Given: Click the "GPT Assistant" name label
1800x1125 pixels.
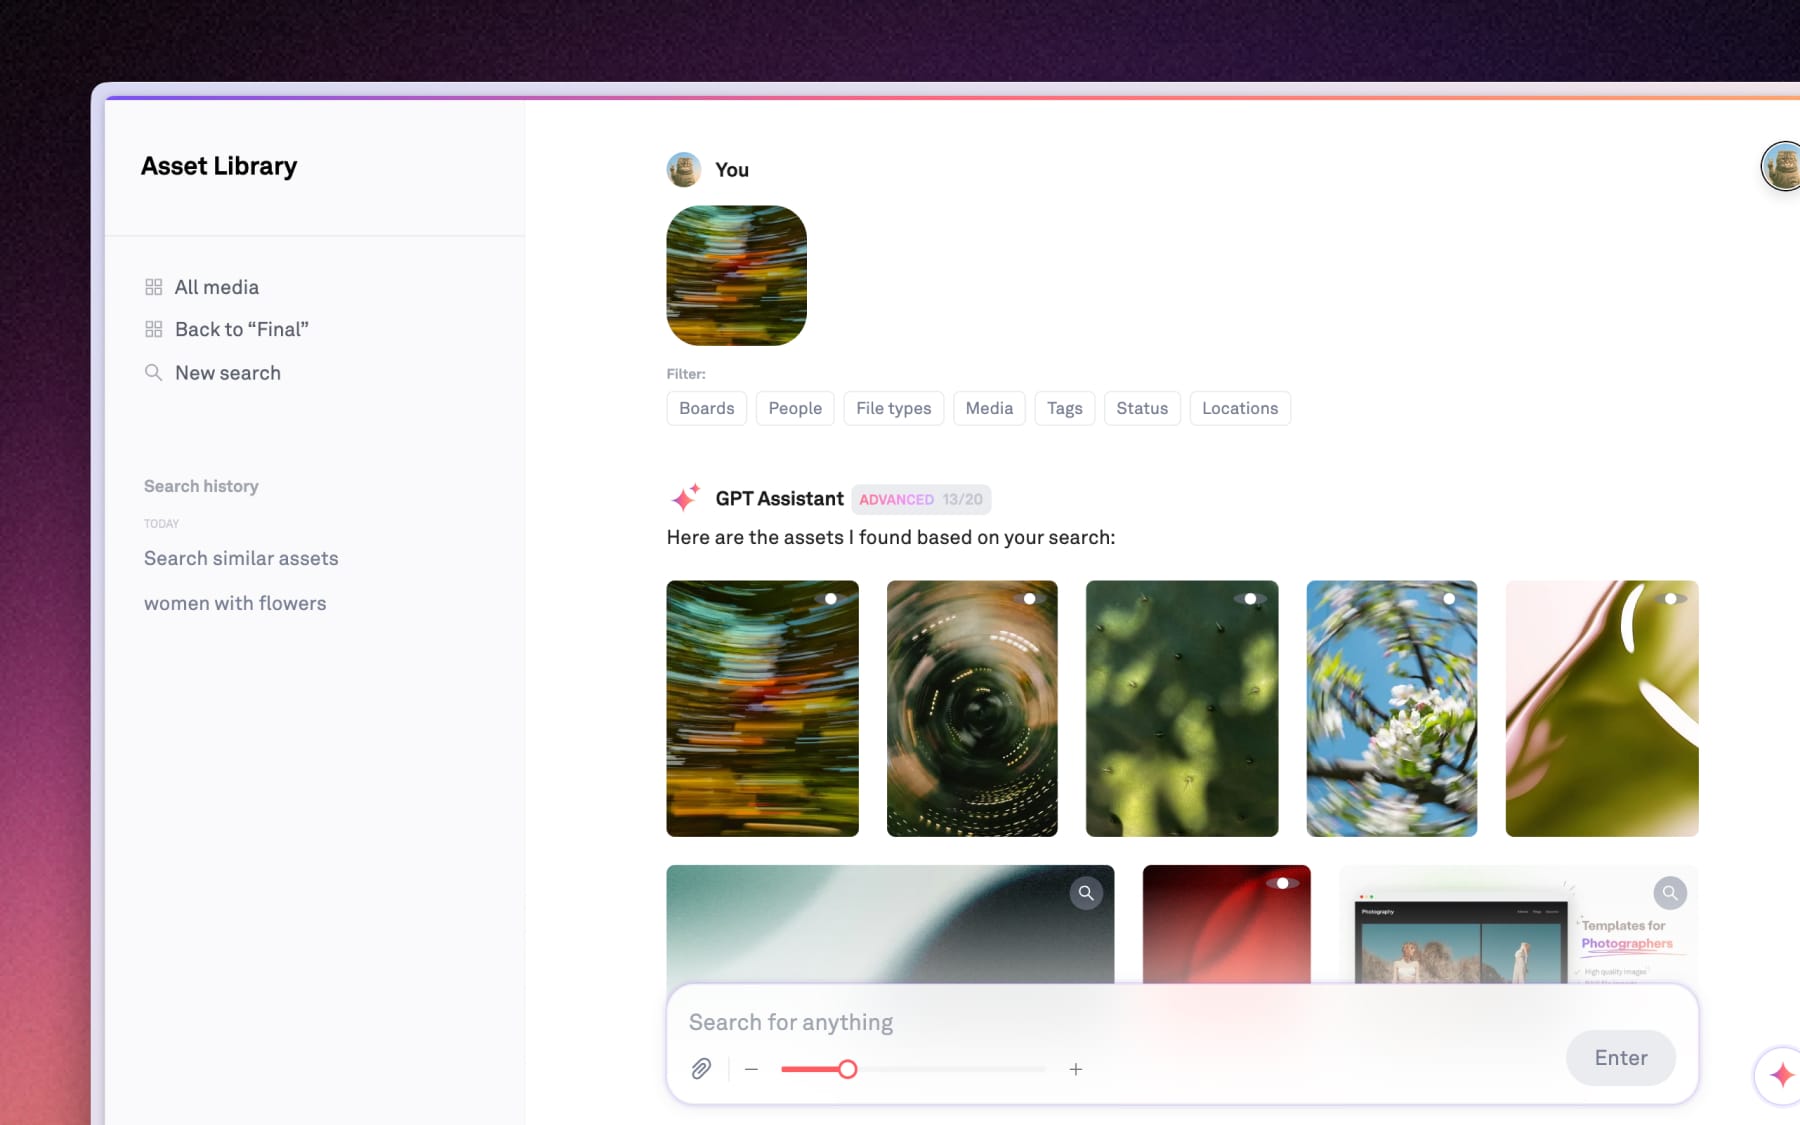Looking at the screenshot, I should tap(780, 498).
